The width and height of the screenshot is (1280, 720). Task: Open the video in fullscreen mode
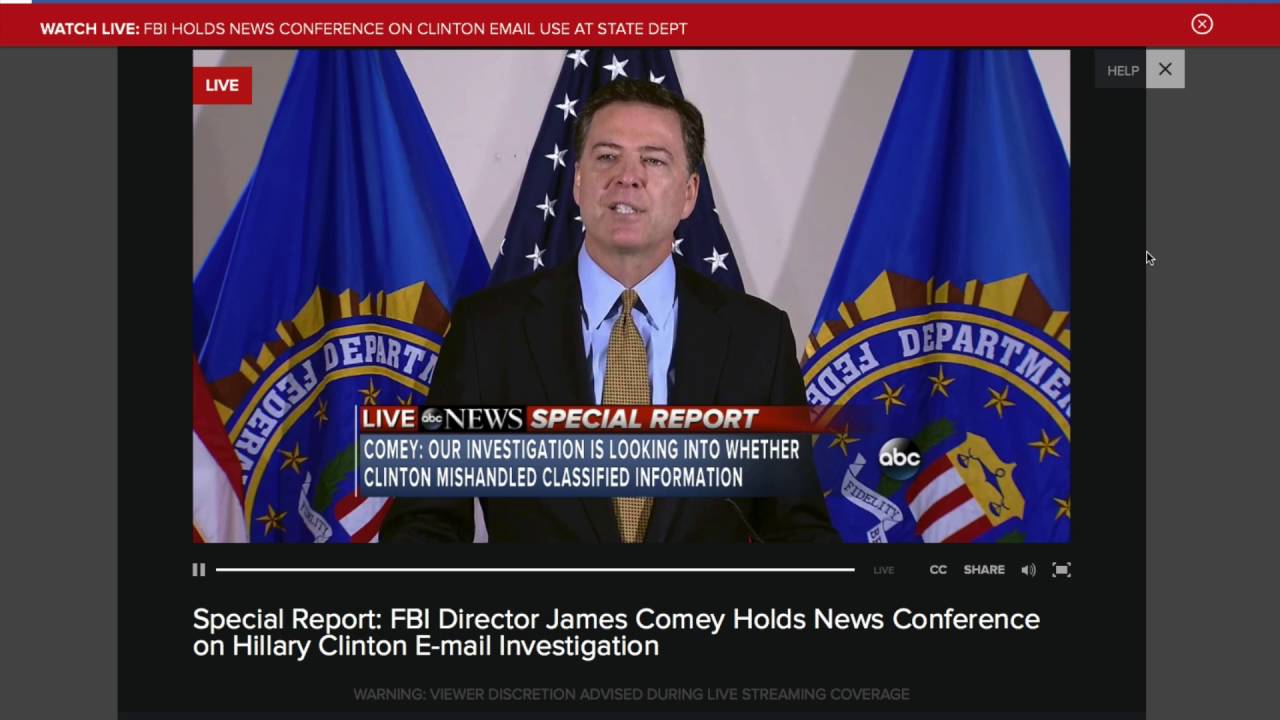[1061, 570]
